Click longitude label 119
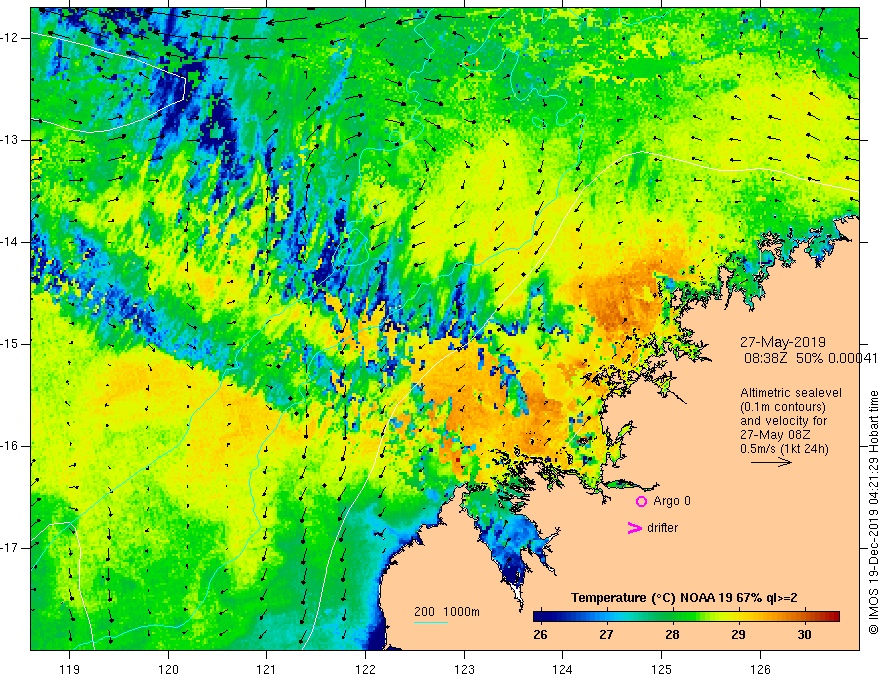The width and height of the screenshot is (880, 680). coord(70,669)
